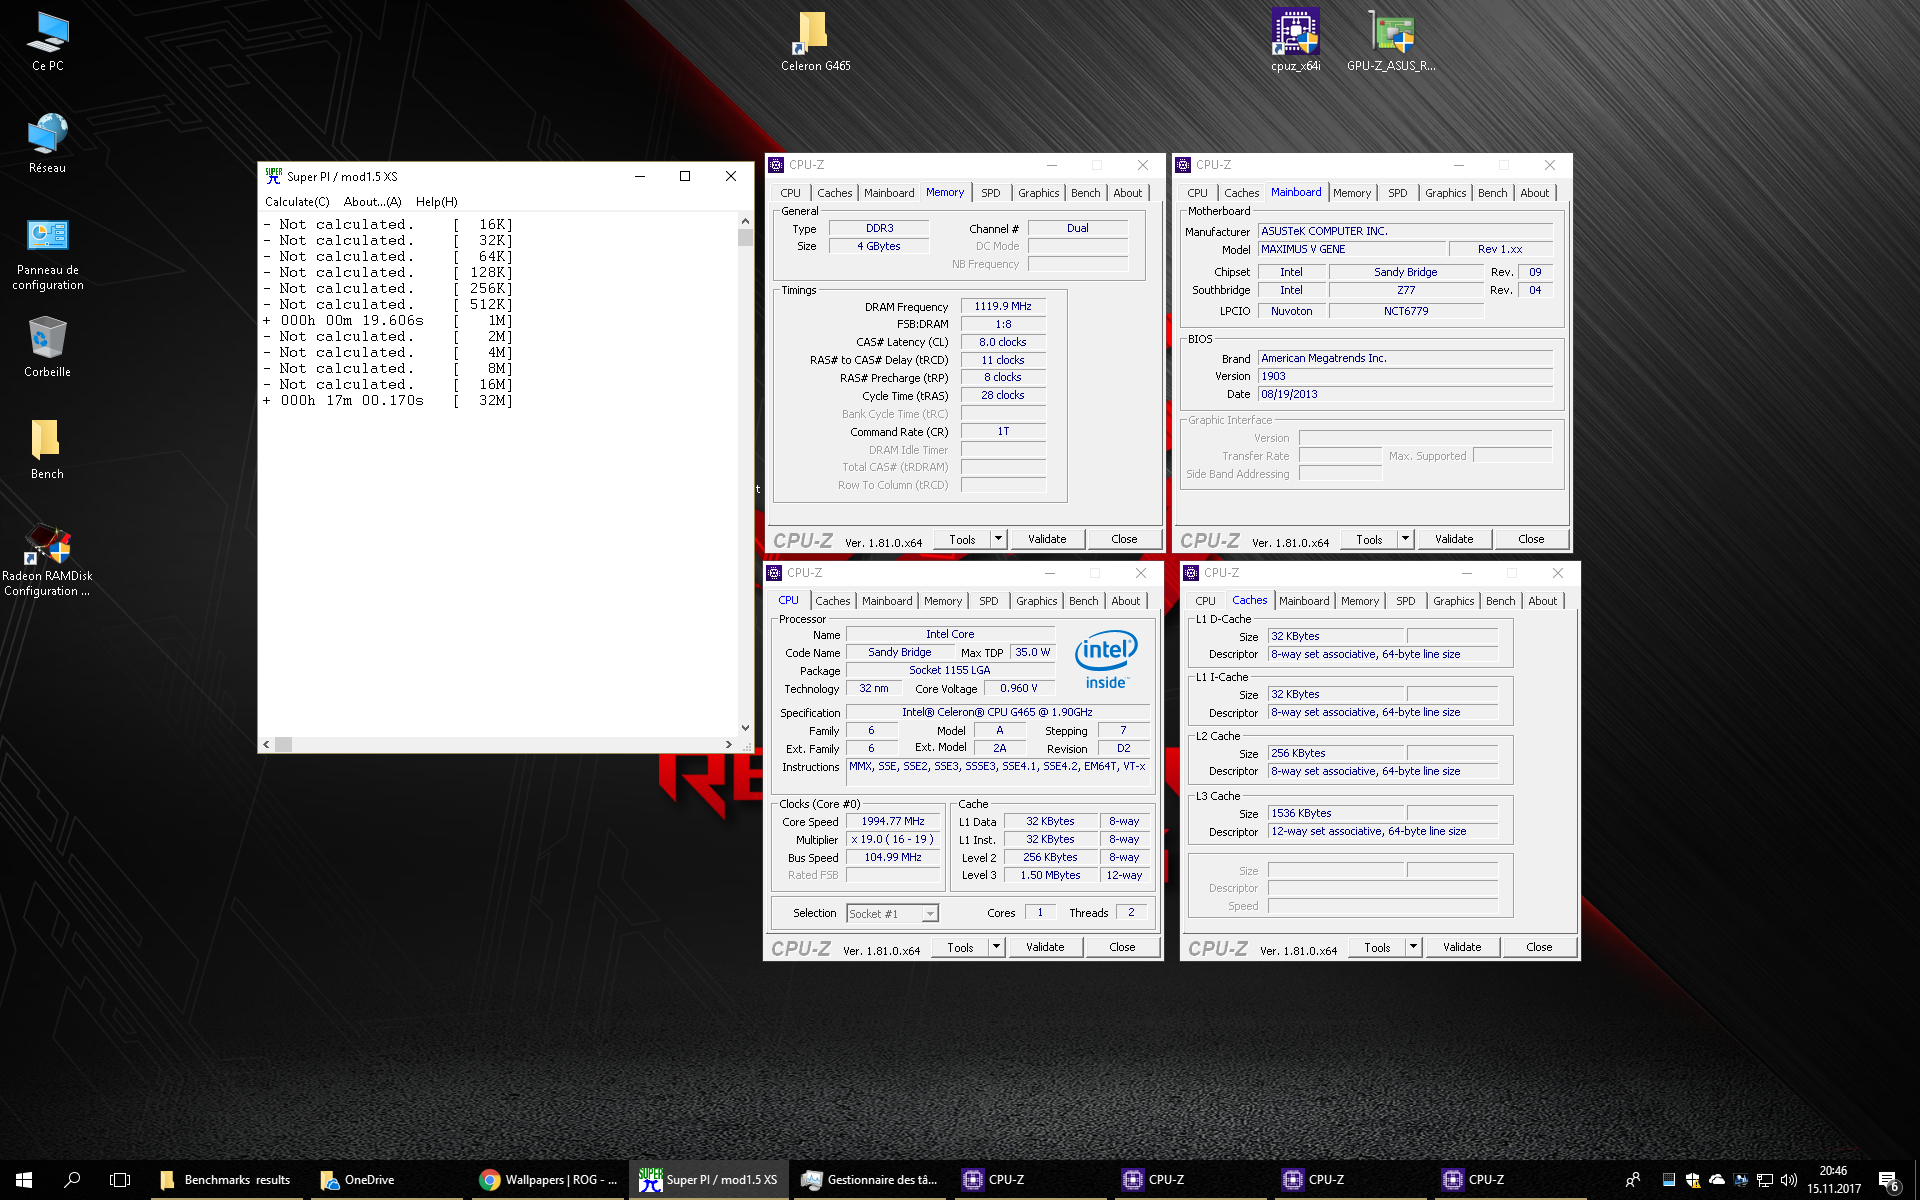Image resolution: width=1920 pixels, height=1200 pixels.
Task: Click Validate in Memory CPU-Z window
Action: tap(1047, 539)
